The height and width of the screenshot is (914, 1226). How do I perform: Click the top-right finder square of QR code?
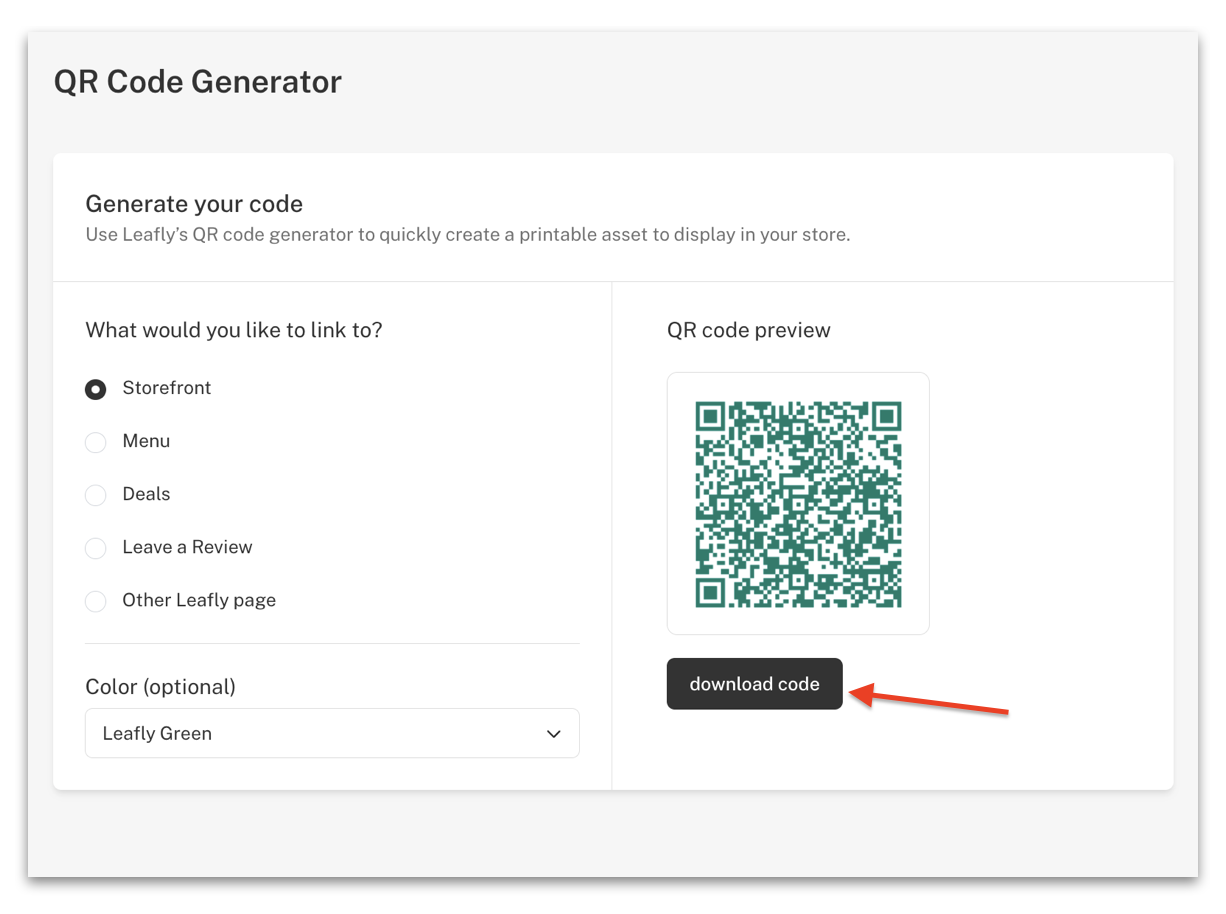[x=886, y=416]
